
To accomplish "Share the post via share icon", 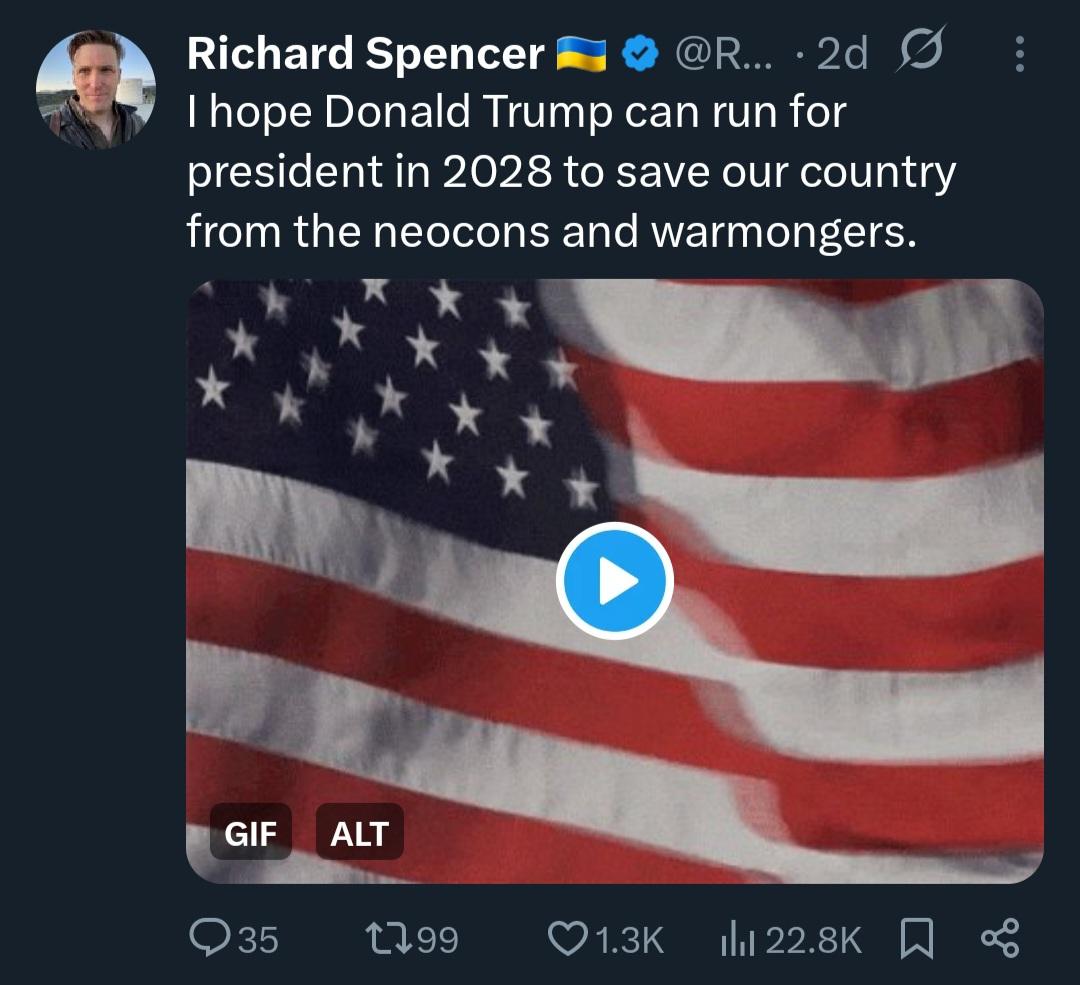I will [x=999, y=938].
